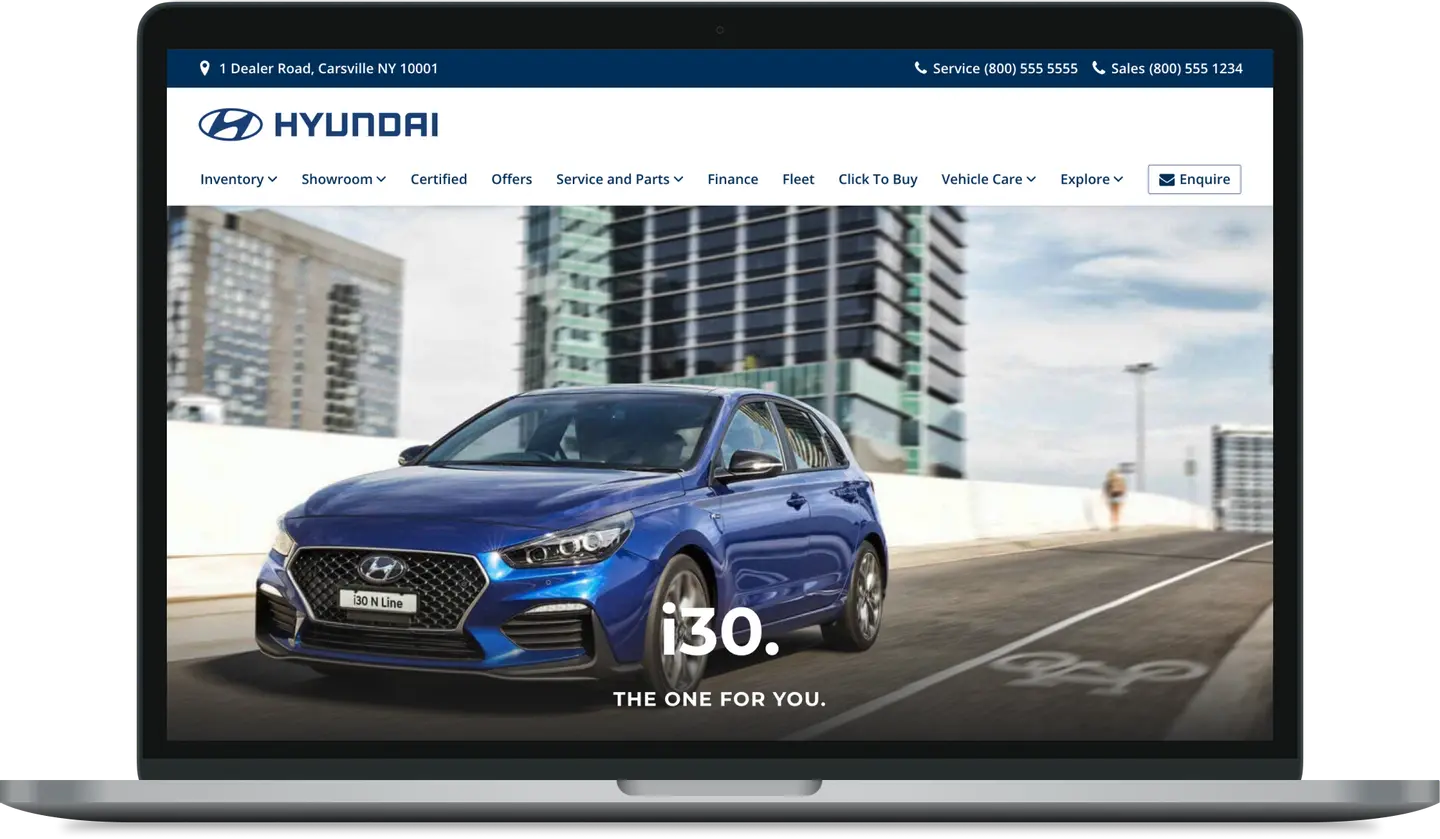Image resolution: width=1440 pixels, height=839 pixels.
Task: Open the Vehicle Care dropdown
Action: pyautogui.click(x=988, y=180)
